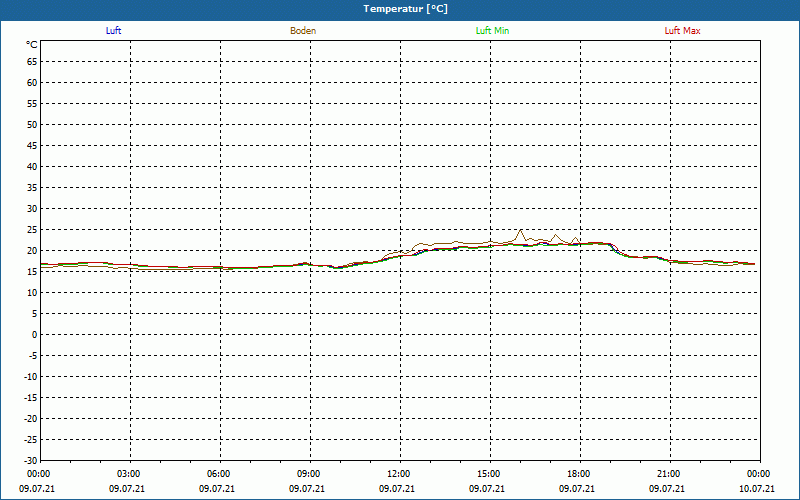Click the 09:00 time axis label
Image resolution: width=800 pixels, height=500 pixels.
coord(309,474)
